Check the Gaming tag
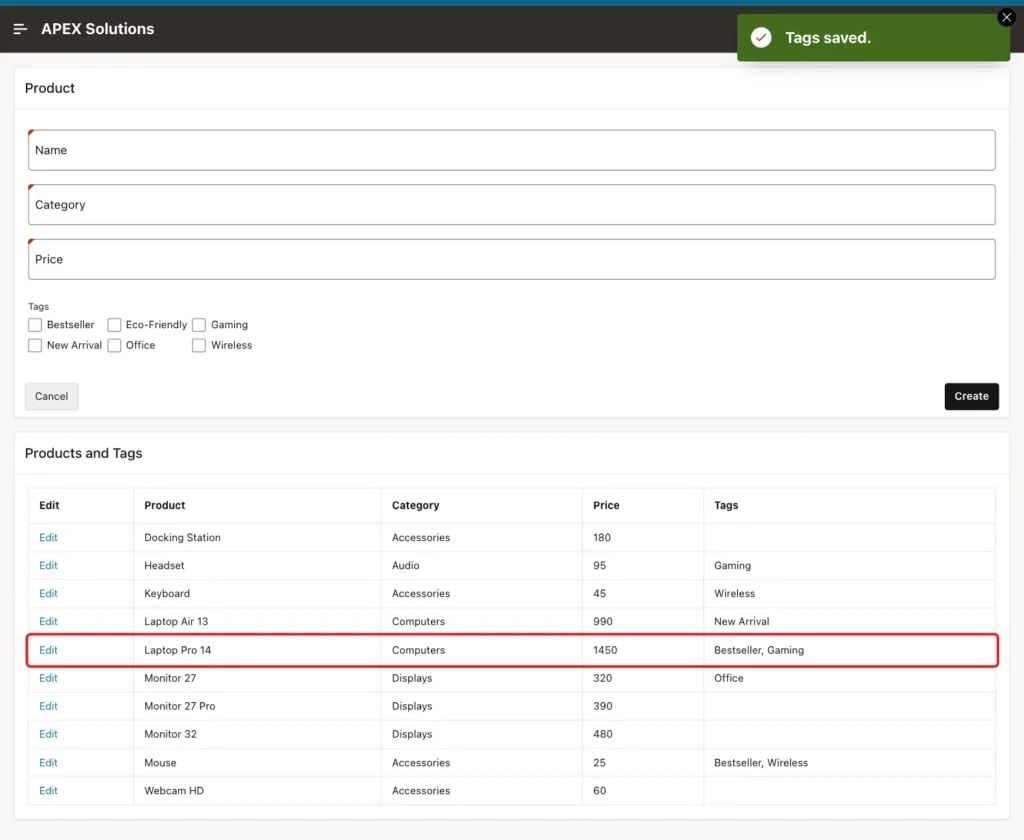 tap(199, 325)
